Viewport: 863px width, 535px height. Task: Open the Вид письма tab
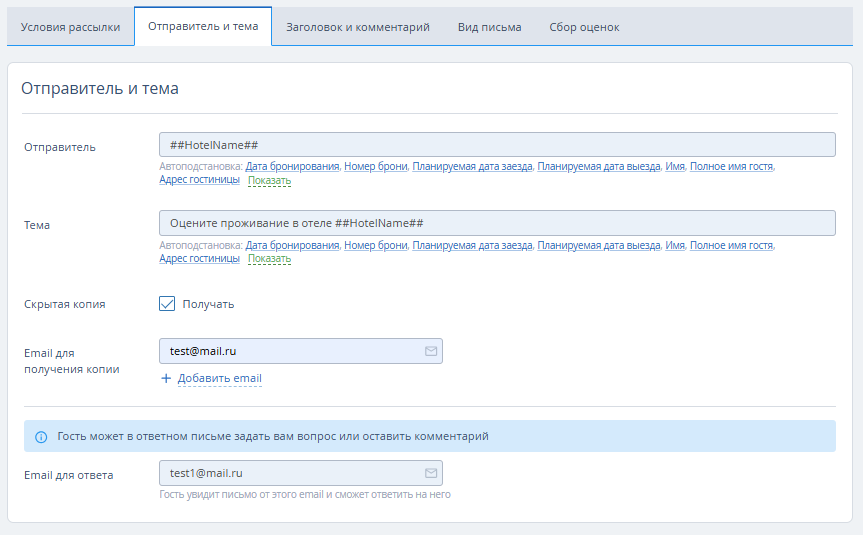click(x=489, y=27)
